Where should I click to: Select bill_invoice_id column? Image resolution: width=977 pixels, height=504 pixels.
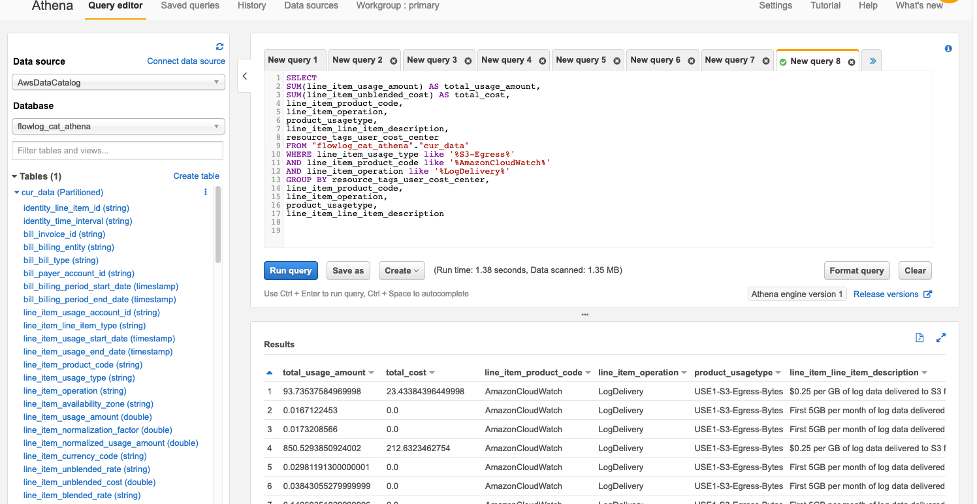point(64,234)
